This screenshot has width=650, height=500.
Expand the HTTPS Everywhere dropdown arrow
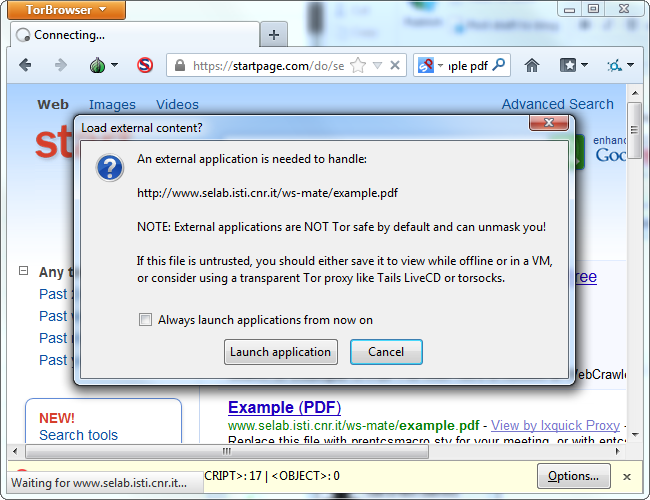(631, 65)
